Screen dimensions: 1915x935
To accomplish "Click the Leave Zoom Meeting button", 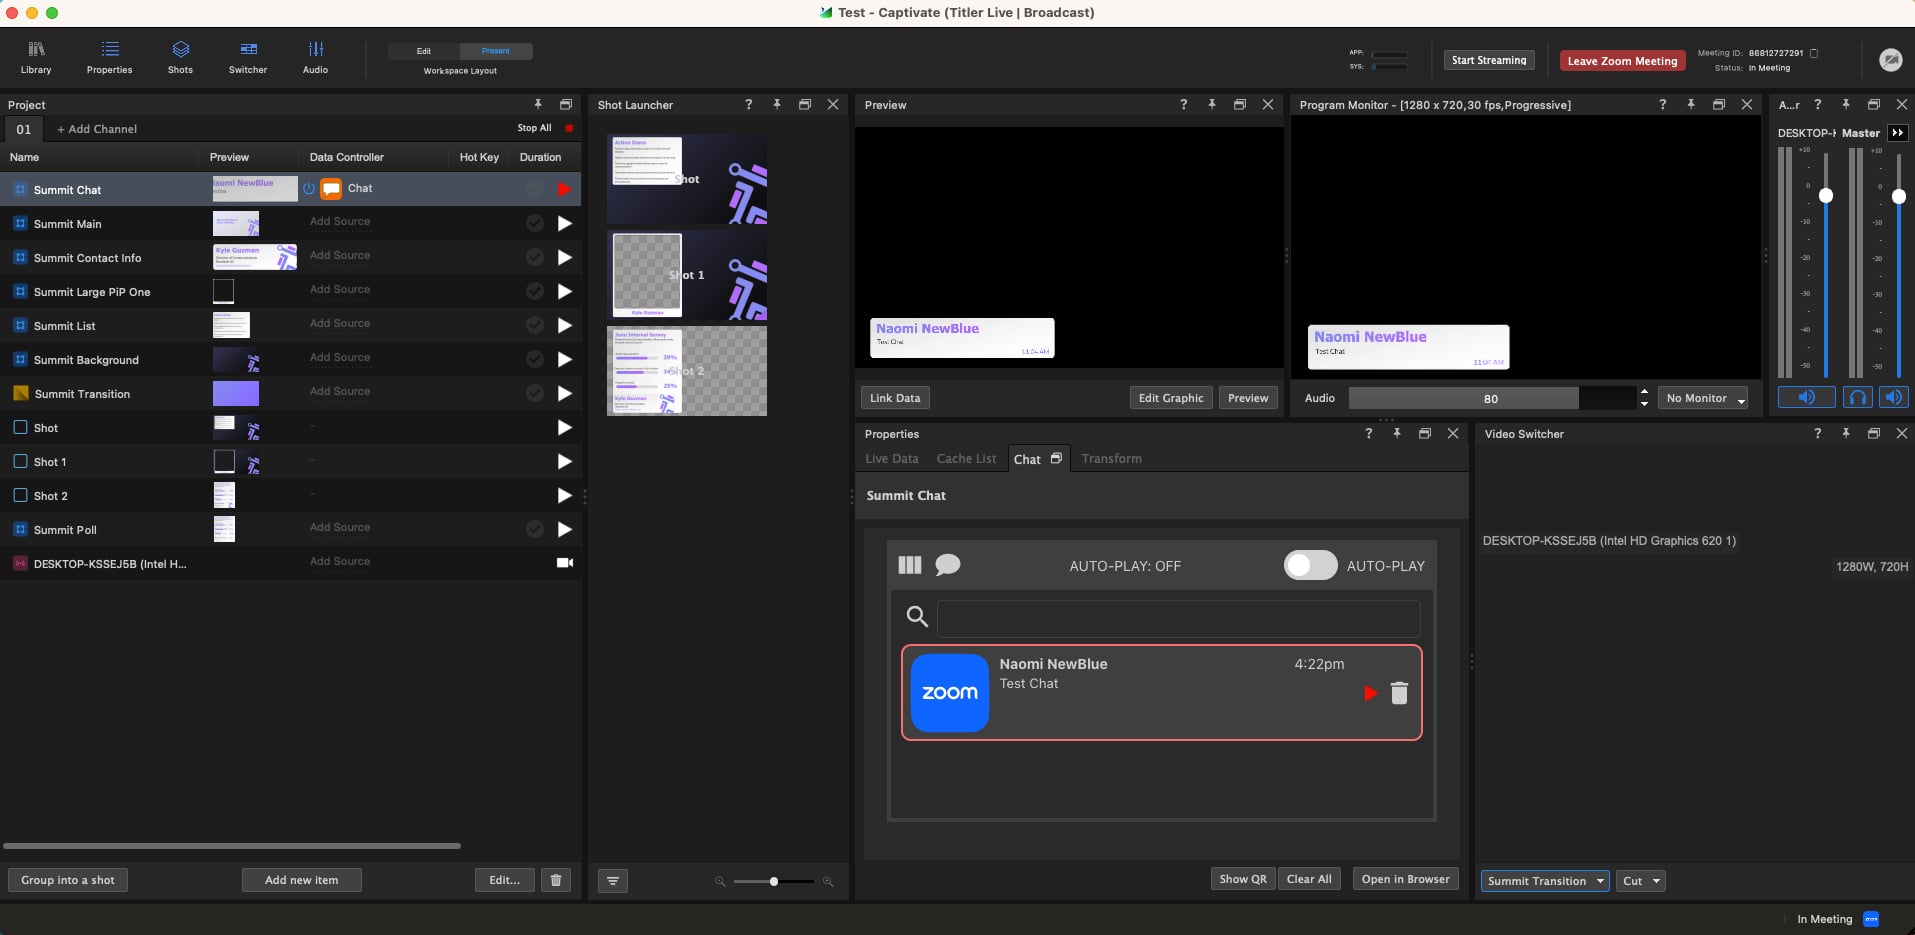I will (1622, 61).
